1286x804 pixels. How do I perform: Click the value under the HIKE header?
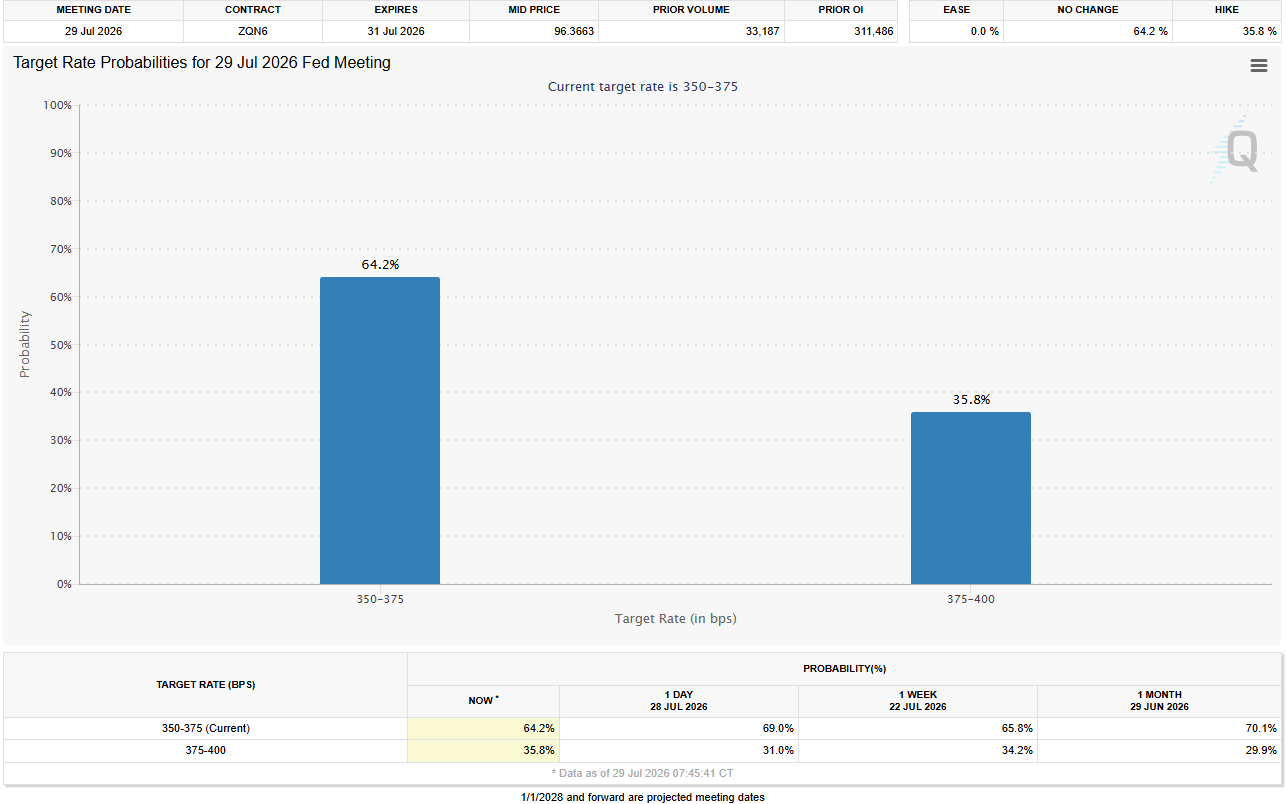(x=1259, y=31)
